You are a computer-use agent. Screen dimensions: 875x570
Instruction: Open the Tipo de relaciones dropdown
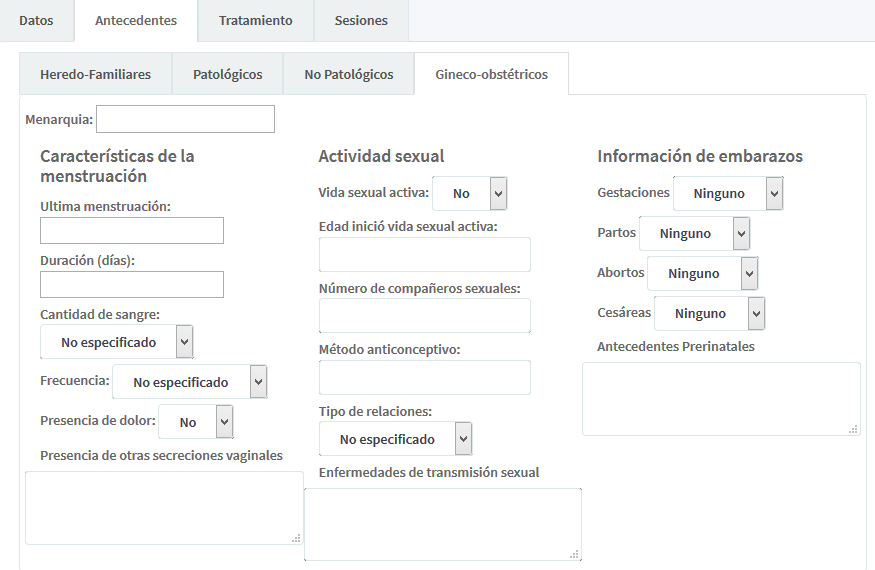tap(395, 439)
